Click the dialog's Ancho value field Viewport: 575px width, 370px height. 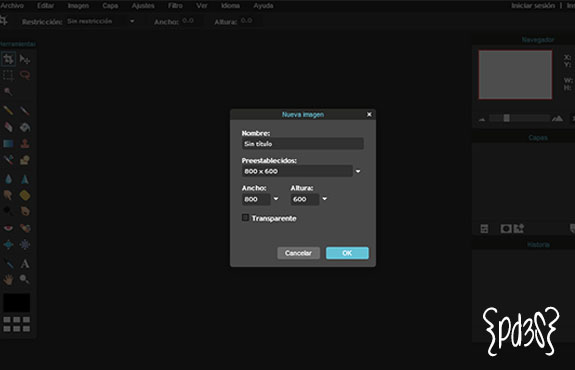coord(256,199)
